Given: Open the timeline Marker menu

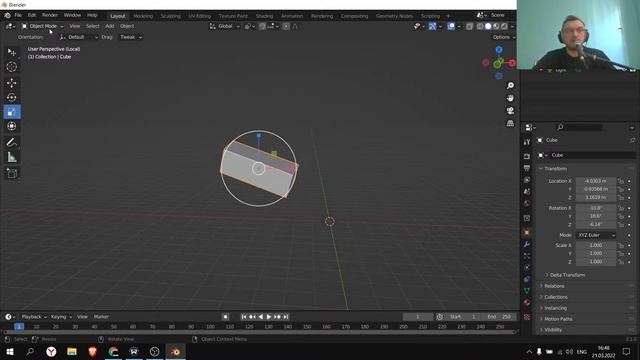Looking at the screenshot, I should (x=101, y=317).
